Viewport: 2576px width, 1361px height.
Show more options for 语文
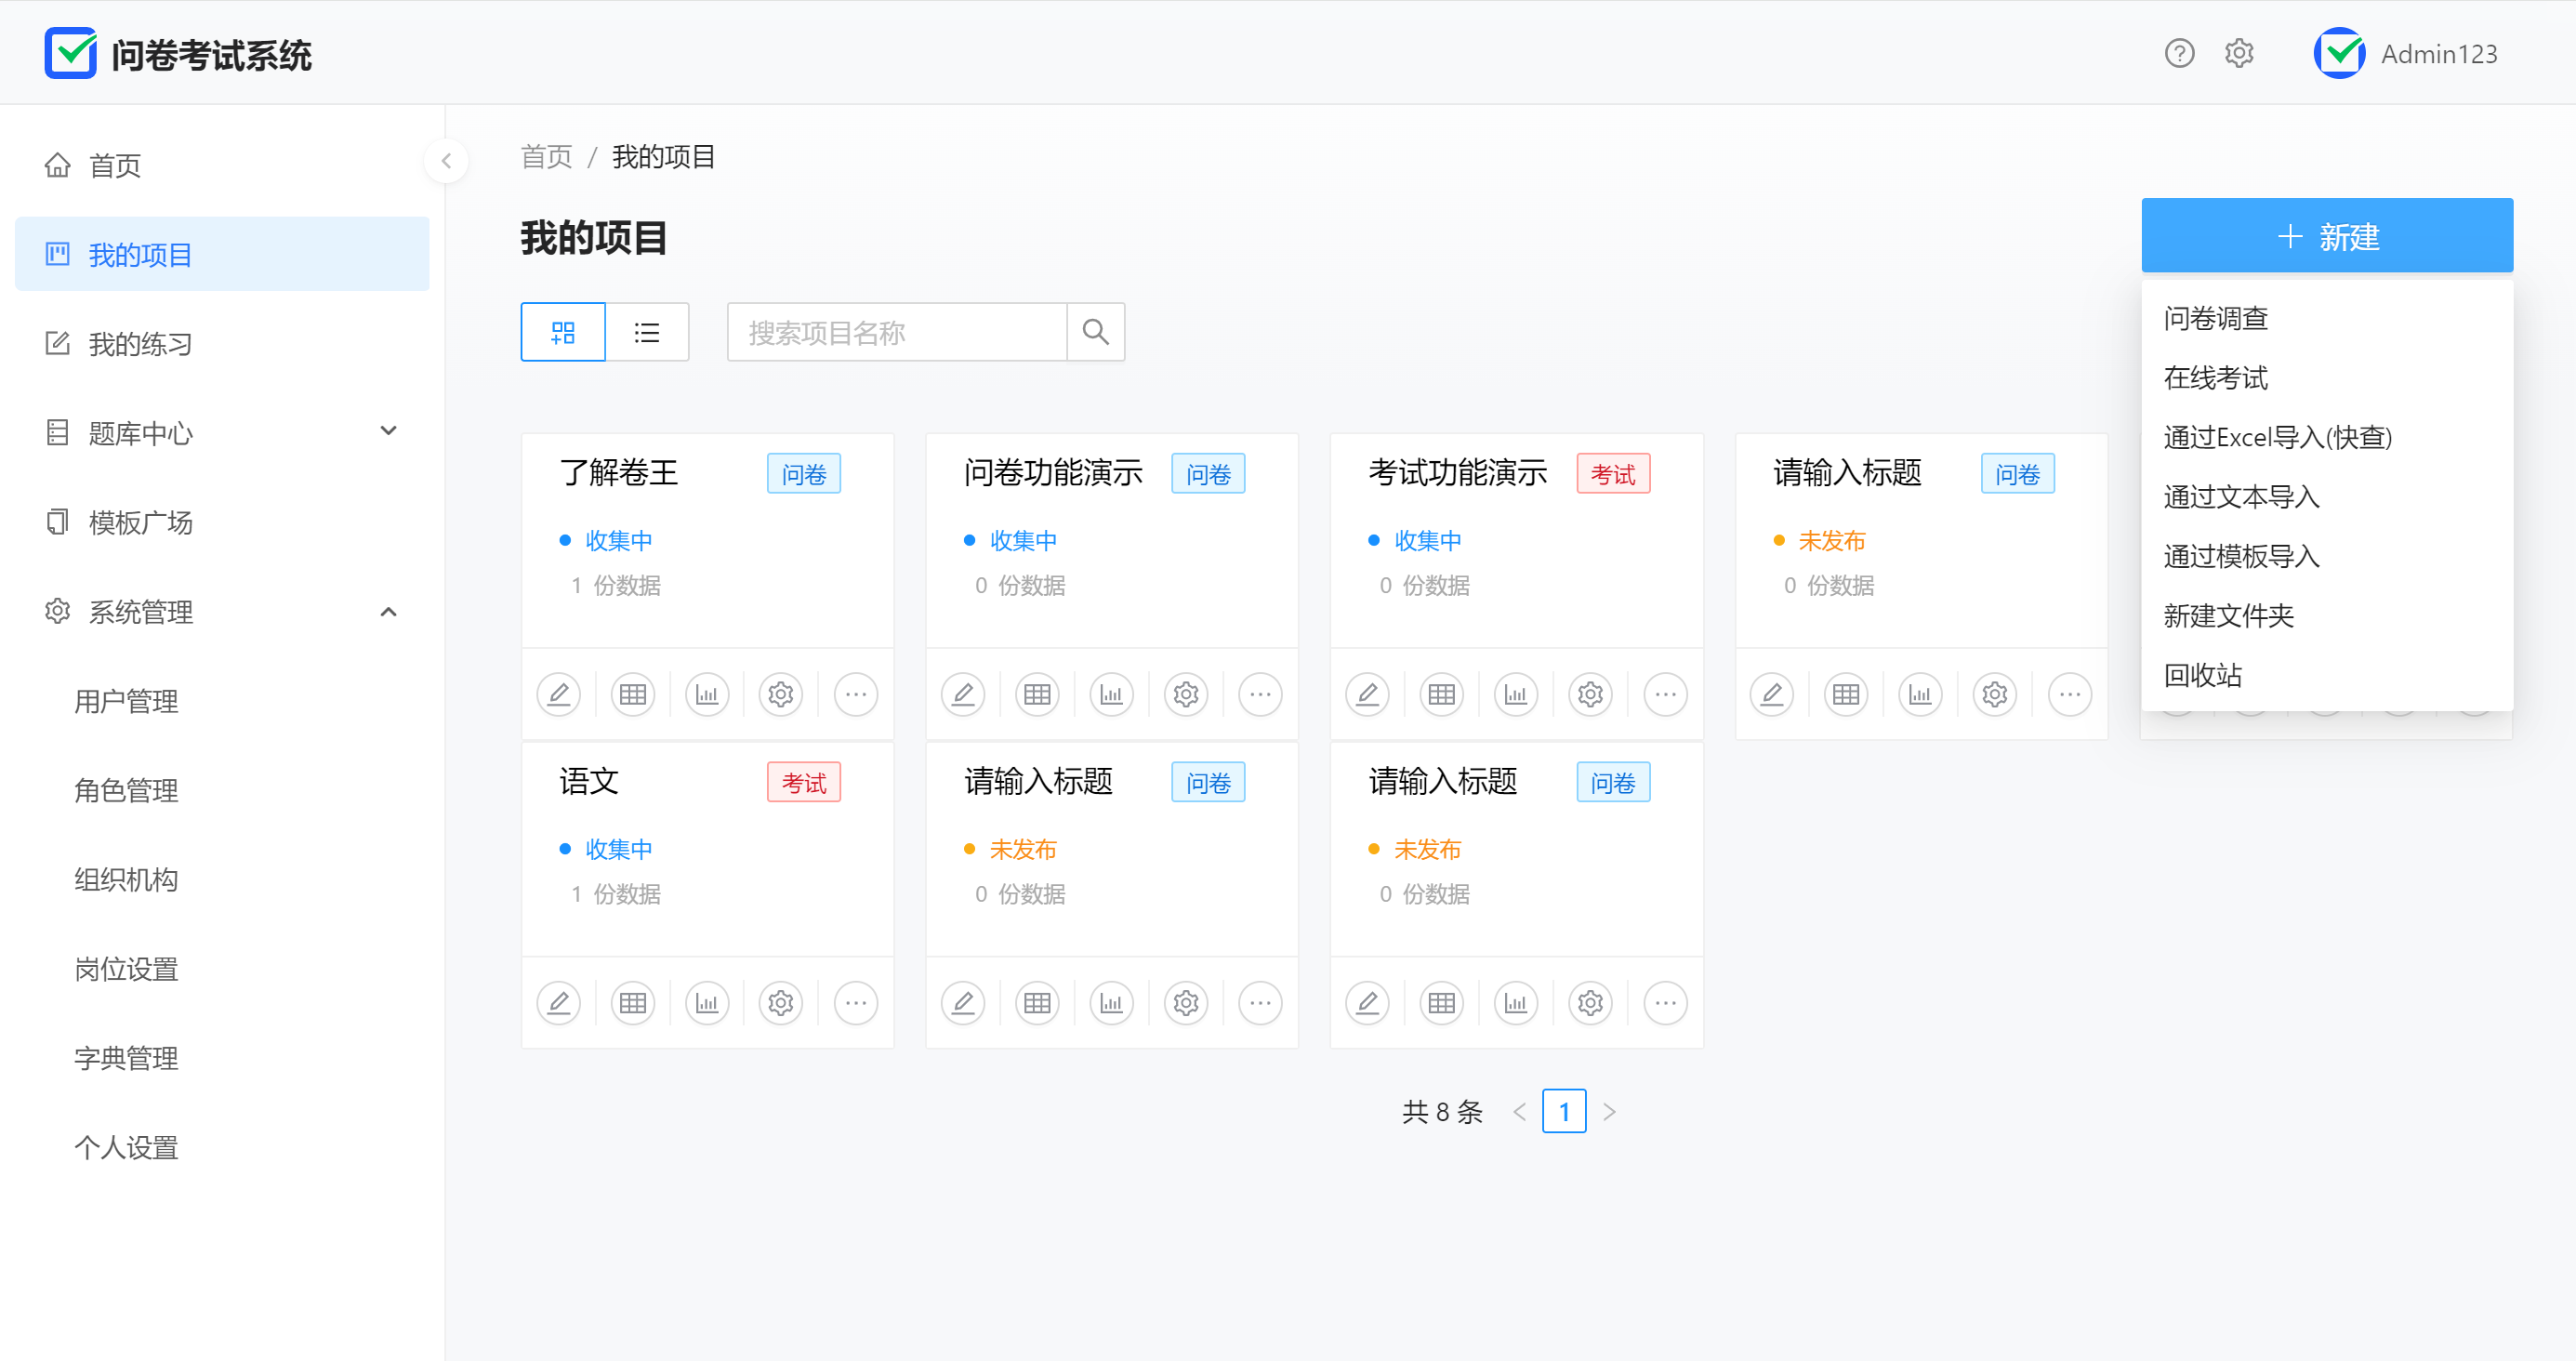[856, 1003]
